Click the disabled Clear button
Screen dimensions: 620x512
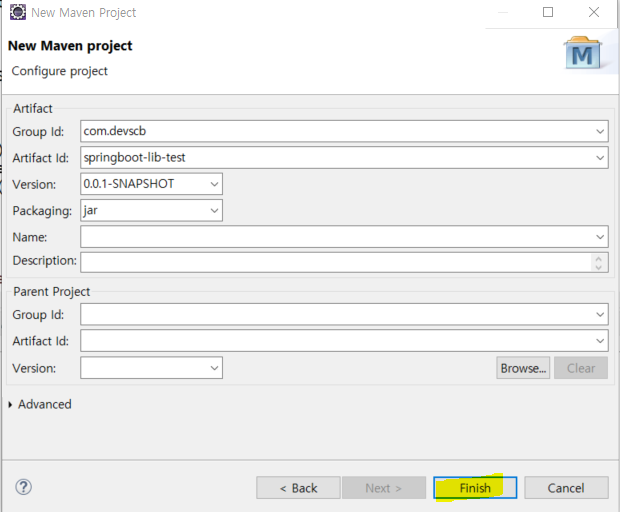coord(580,368)
